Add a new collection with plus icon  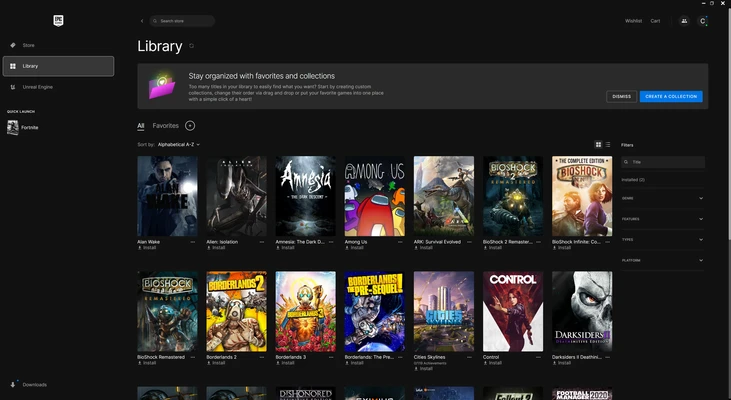(190, 126)
